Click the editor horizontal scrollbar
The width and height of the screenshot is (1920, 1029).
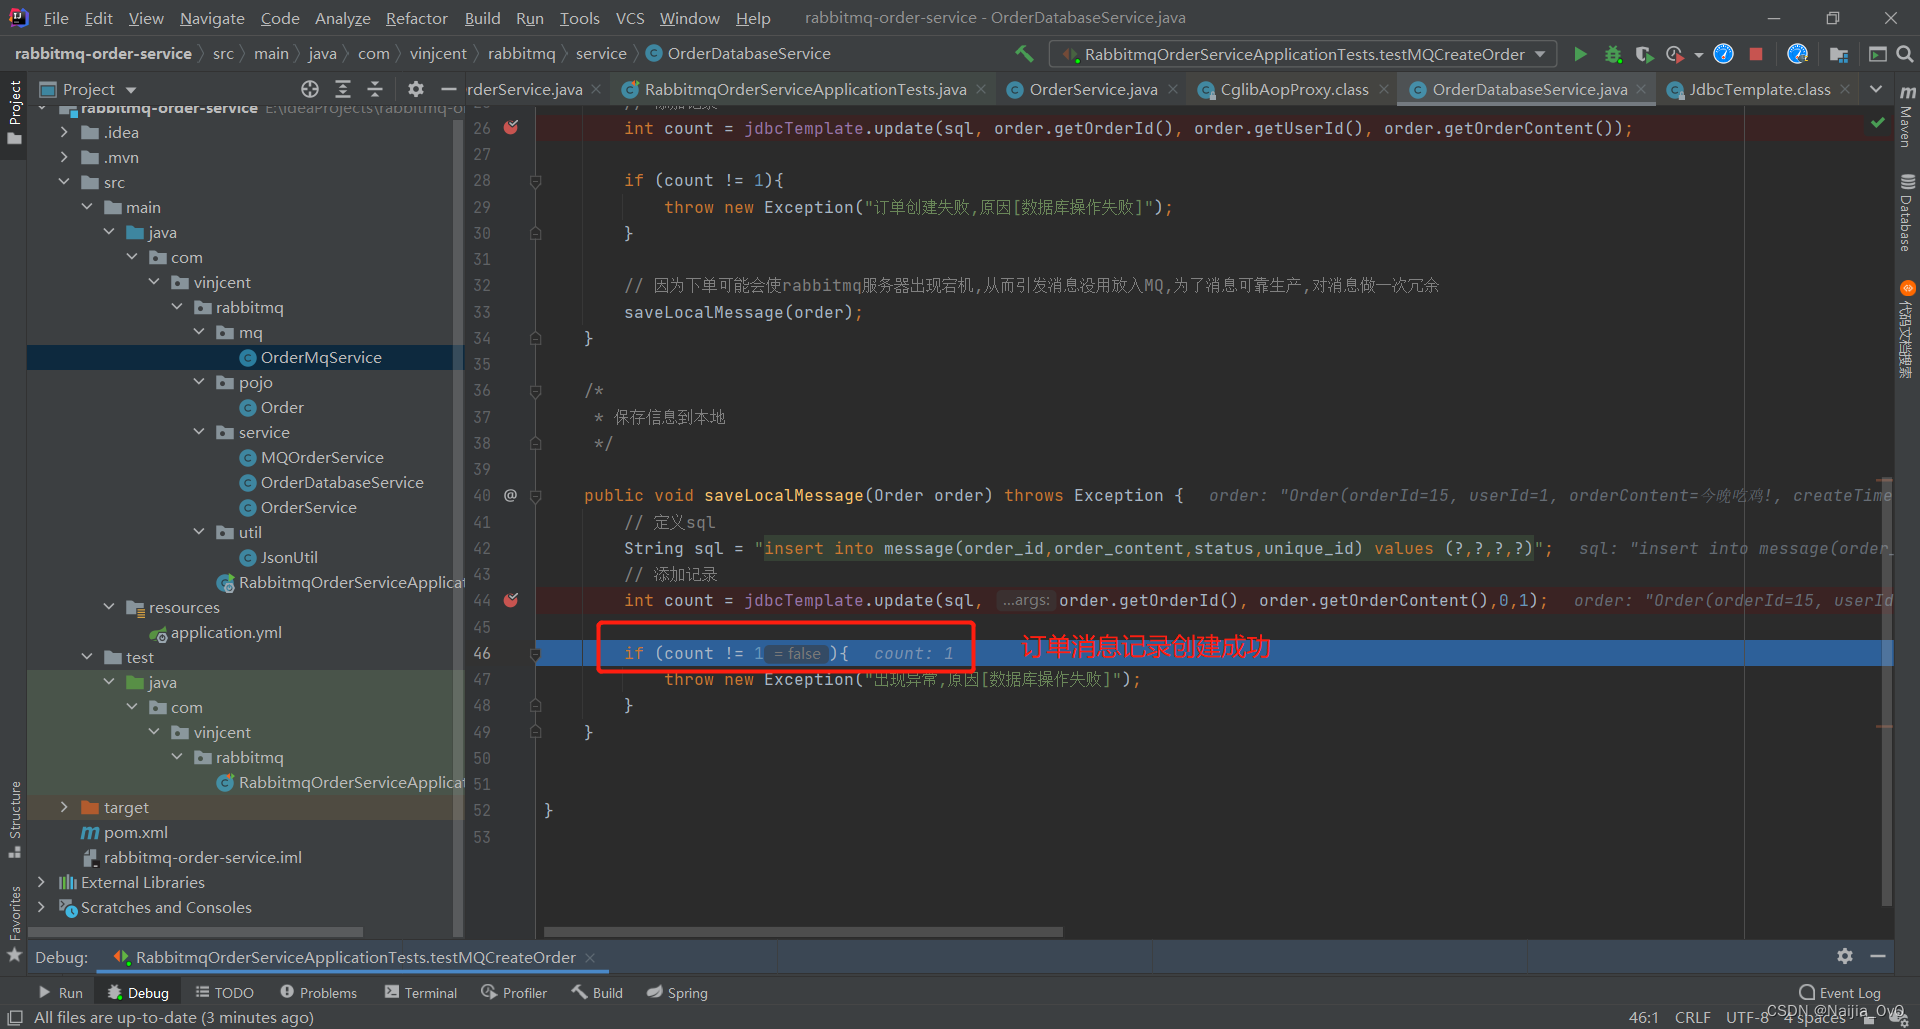click(801, 931)
